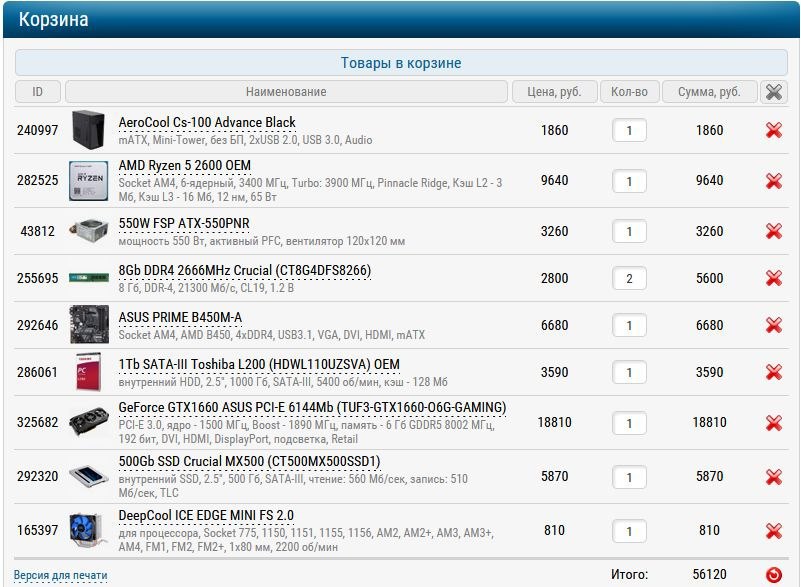Click the GTX1660 sum value 18810
Image resolution: width=801 pixels, height=587 pixels.
pos(709,422)
